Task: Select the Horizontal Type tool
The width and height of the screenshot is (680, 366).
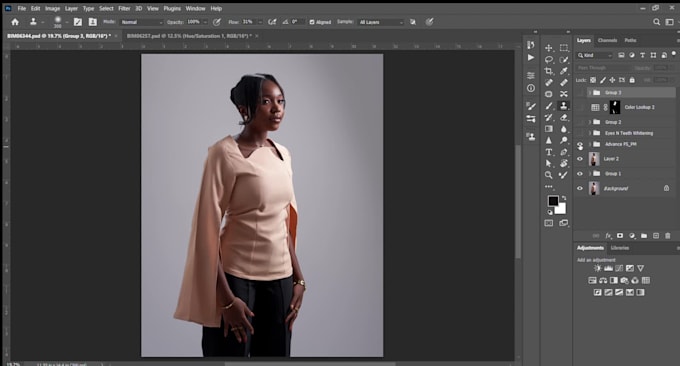Action: tap(549, 152)
